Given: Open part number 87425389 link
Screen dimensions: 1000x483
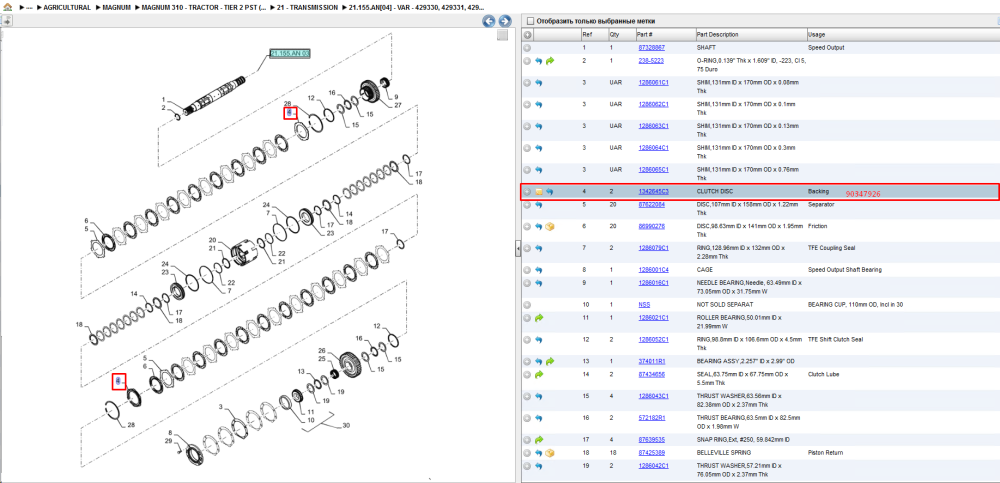Looking at the screenshot, I should pyautogui.click(x=652, y=452).
